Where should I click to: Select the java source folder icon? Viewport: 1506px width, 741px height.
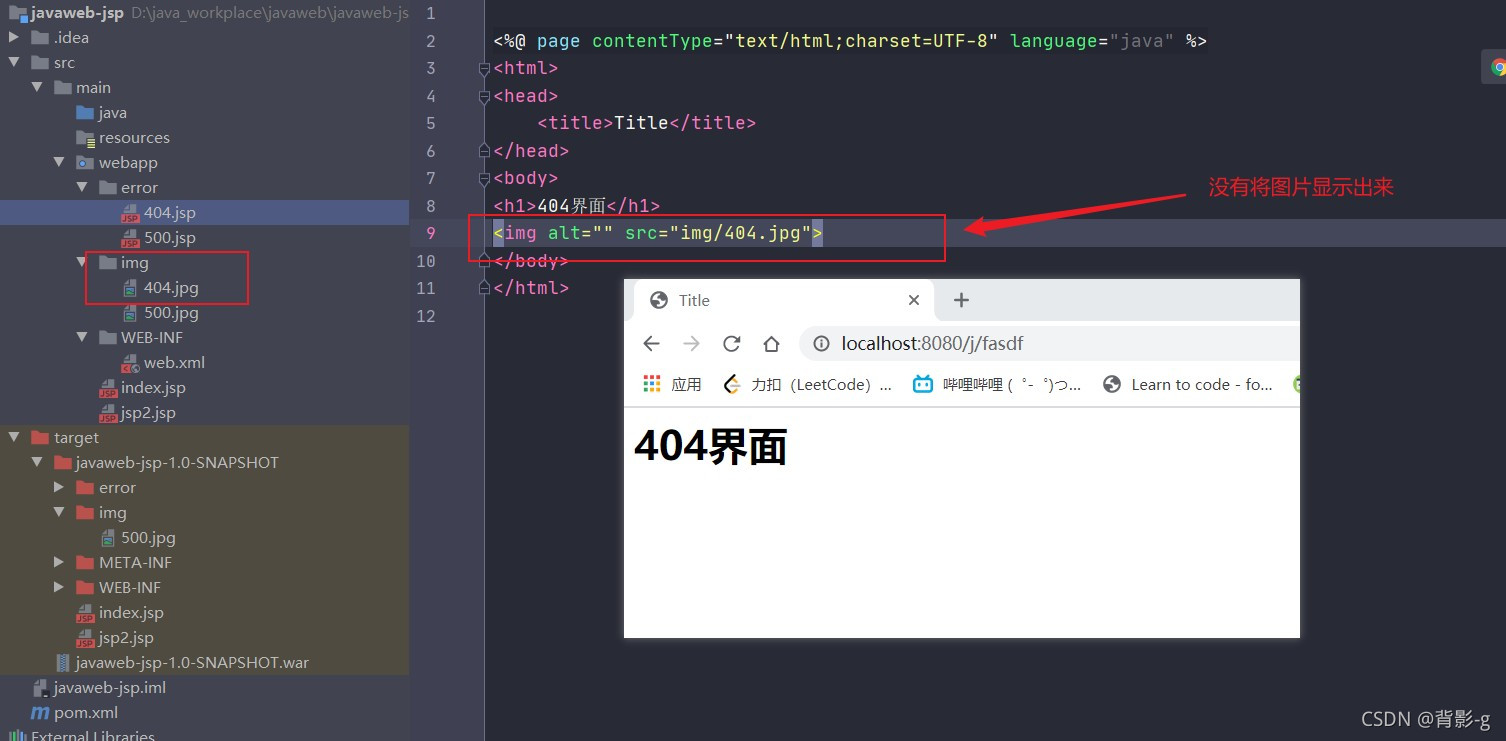[x=85, y=113]
